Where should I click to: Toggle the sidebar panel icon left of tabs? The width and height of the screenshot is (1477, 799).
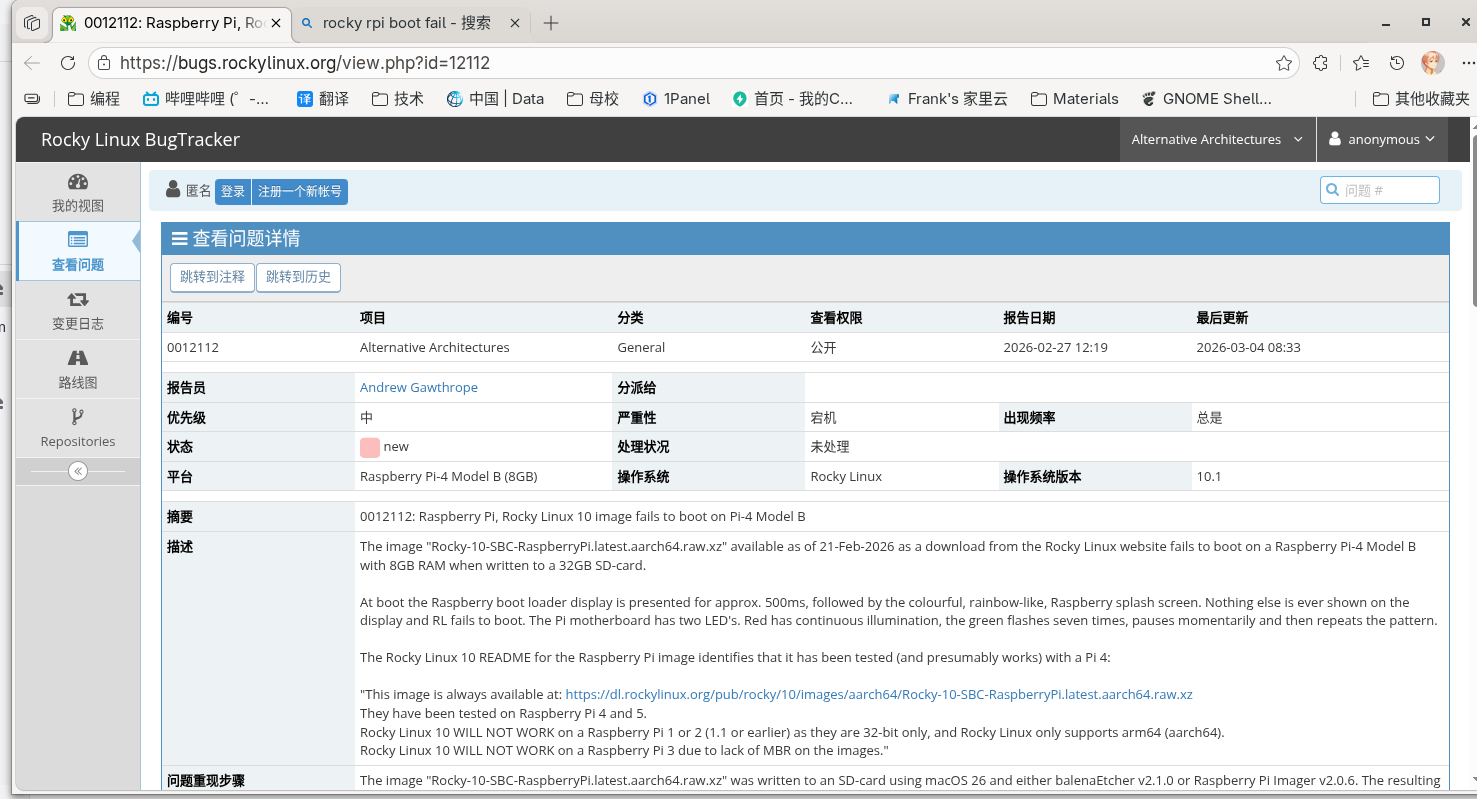(x=30, y=22)
